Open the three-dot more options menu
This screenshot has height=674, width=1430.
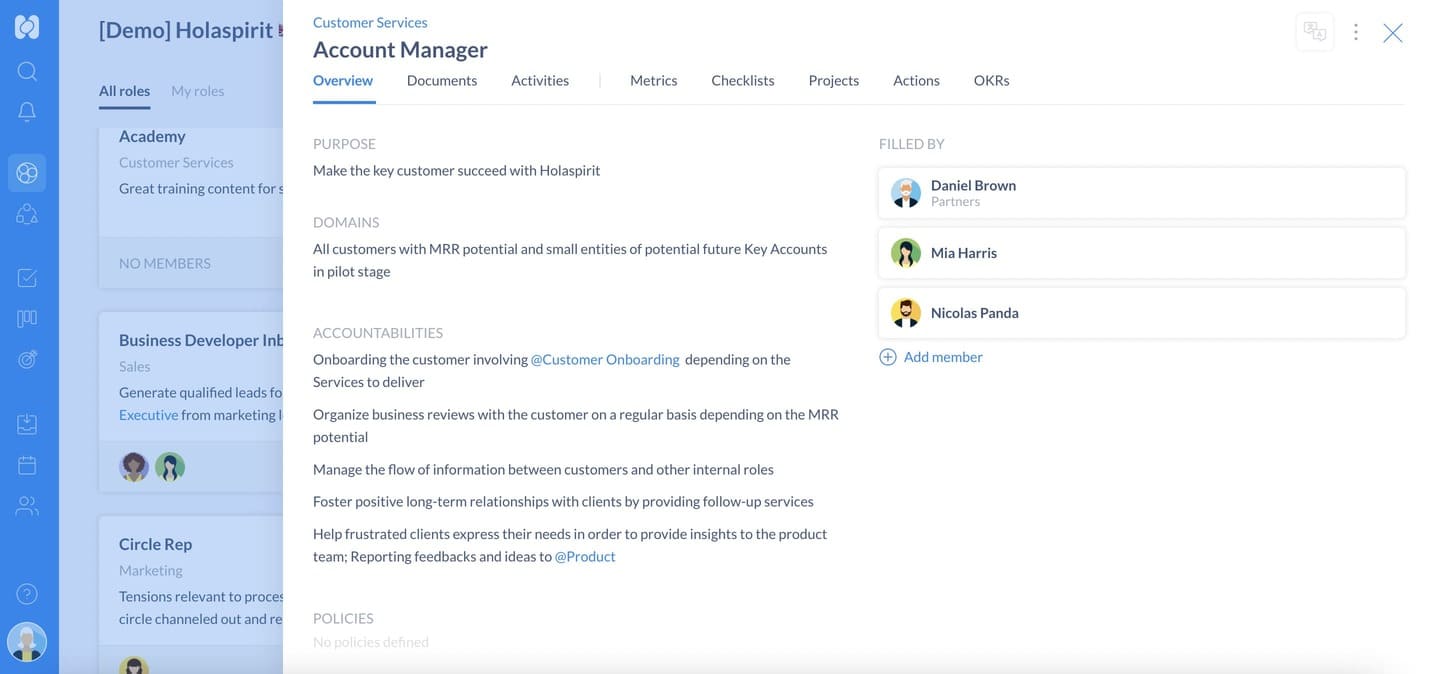[x=1356, y=32]
